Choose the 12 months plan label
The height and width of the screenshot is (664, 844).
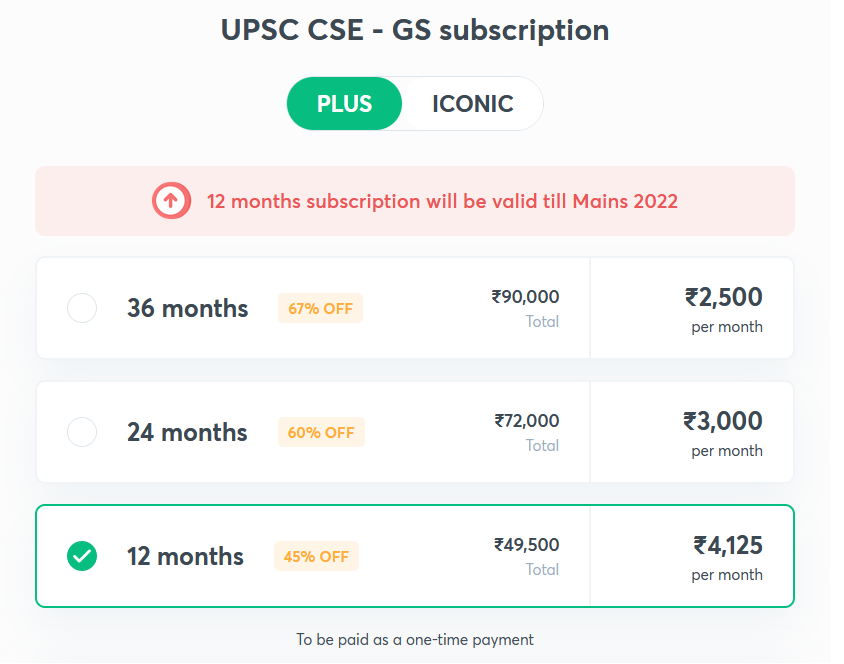pos(185,556)
